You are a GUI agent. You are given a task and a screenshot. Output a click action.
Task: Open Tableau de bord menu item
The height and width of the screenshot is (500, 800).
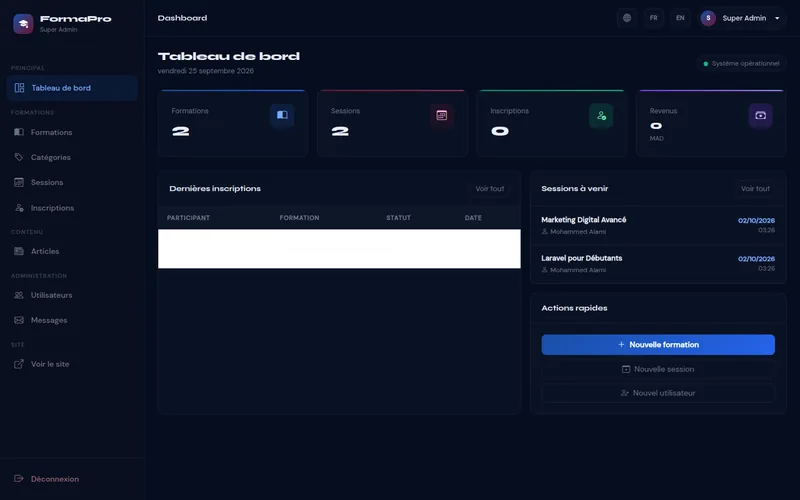tap(72, 88)
